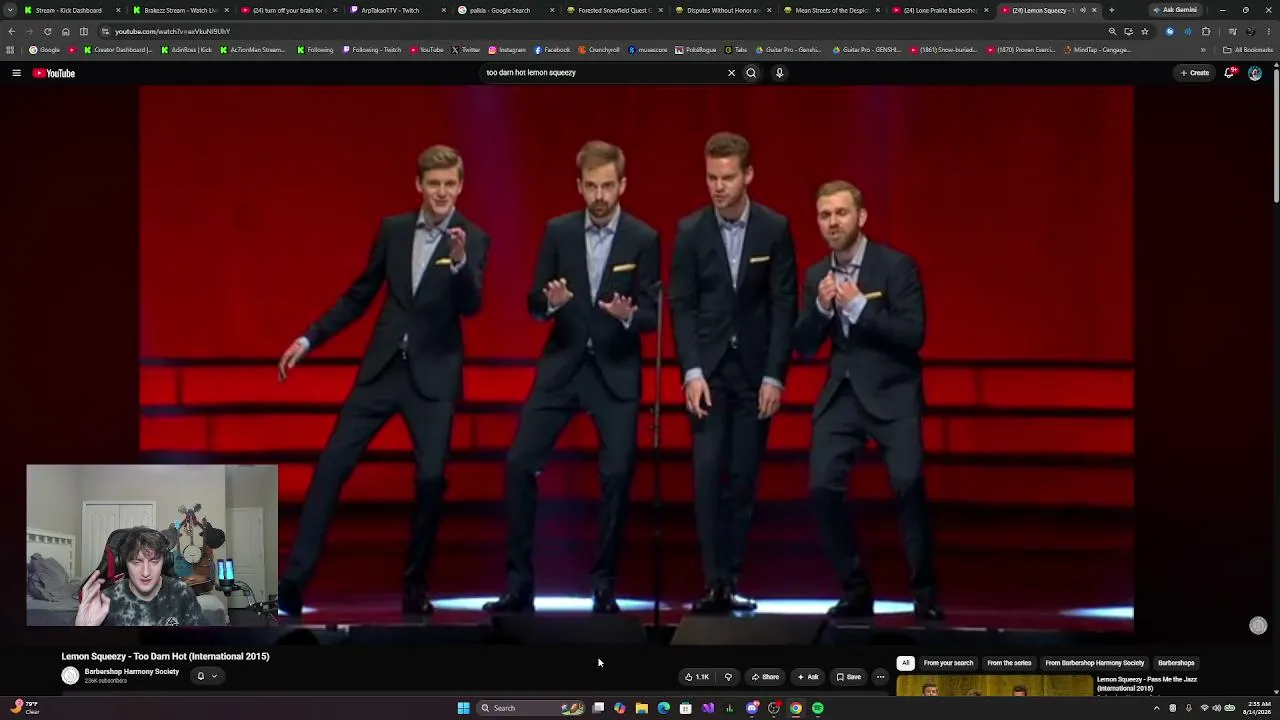
Task: Launch File Explorer from the taskbar
Action: [641, 708]
